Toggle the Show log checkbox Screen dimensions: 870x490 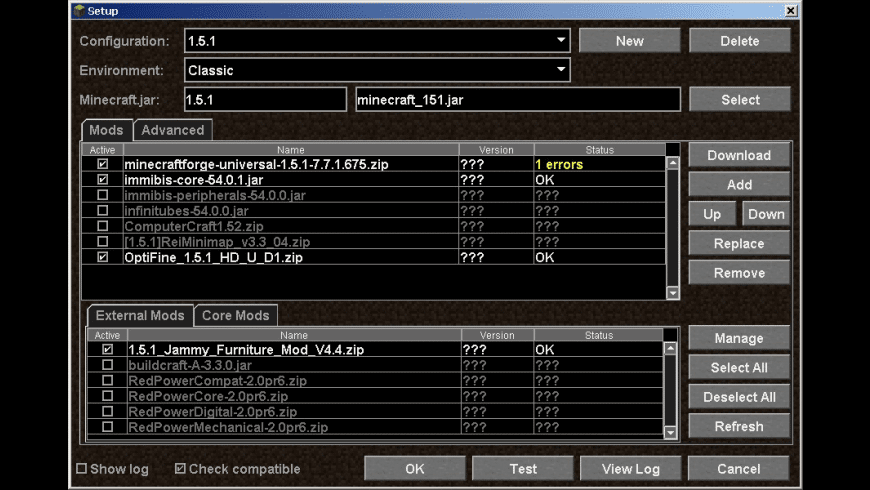(82, 468)
